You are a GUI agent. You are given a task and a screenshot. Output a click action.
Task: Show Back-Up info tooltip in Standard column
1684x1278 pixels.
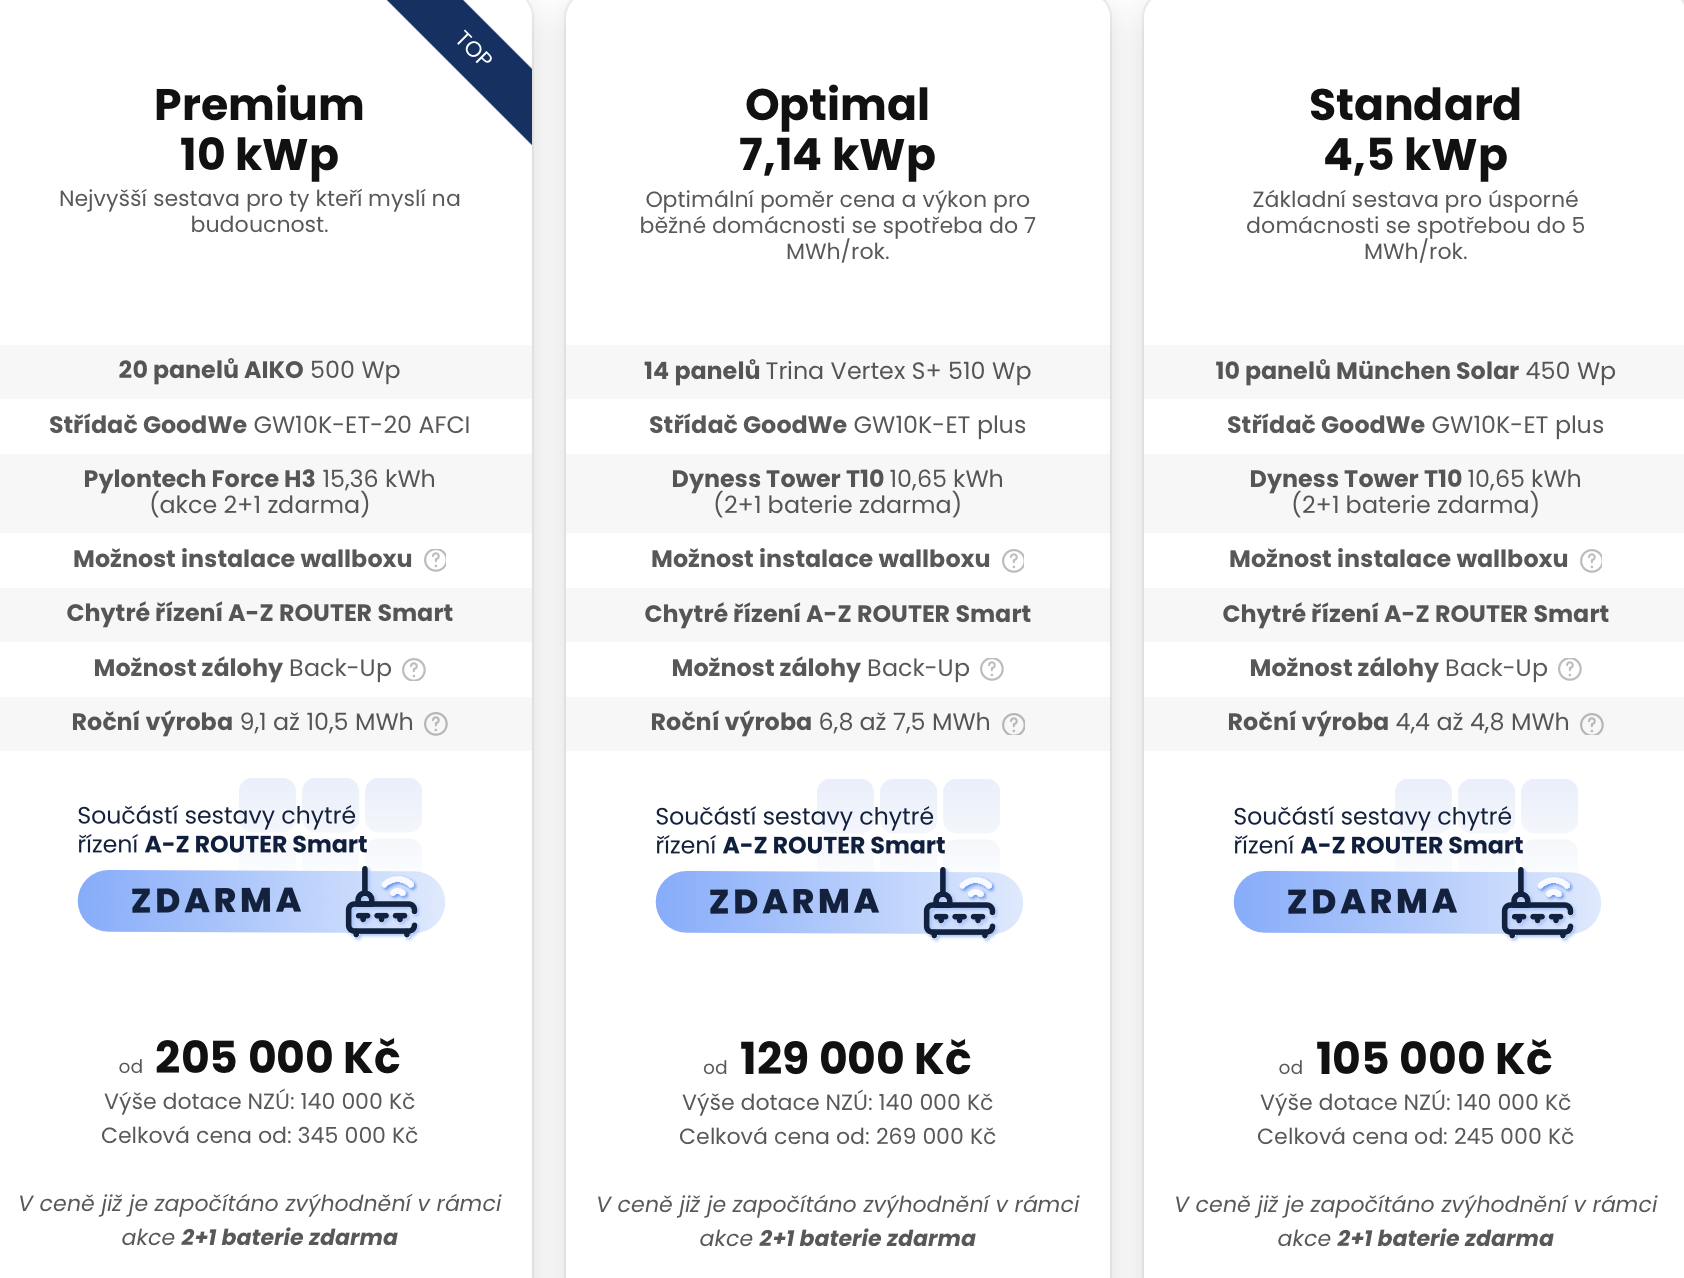coord(1570,669)
